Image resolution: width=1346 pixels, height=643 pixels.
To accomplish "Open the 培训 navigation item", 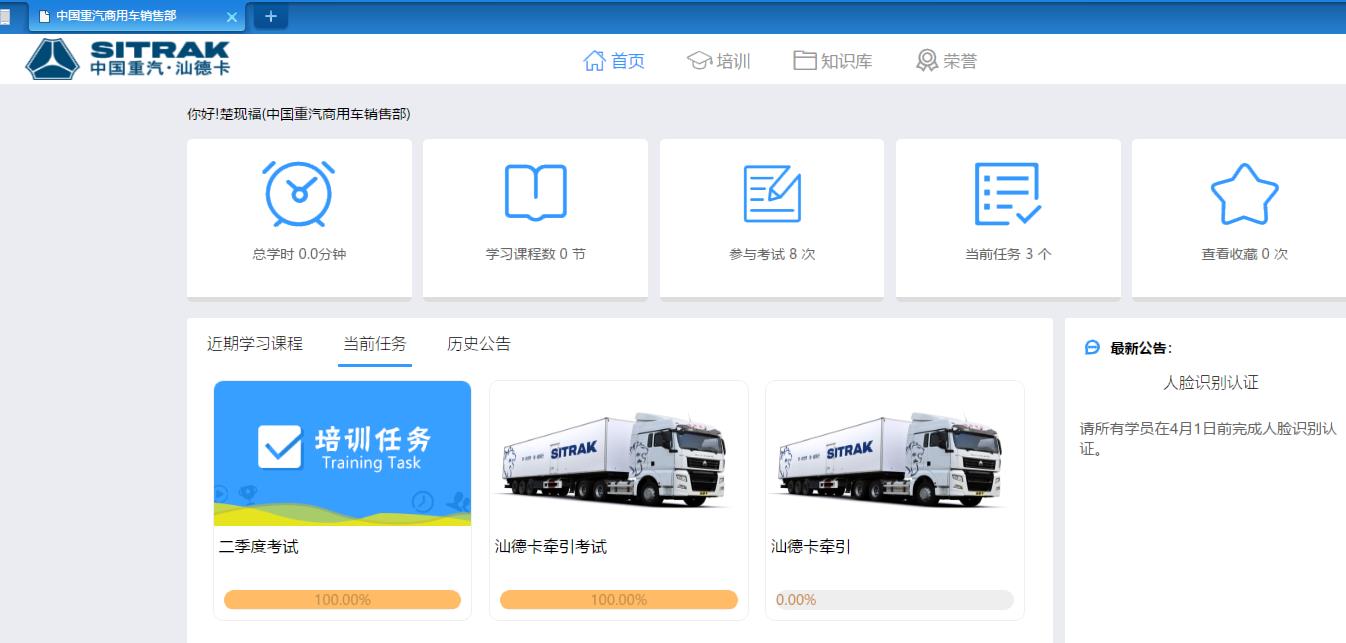I will pyautogui.click(x=733, y=61).
